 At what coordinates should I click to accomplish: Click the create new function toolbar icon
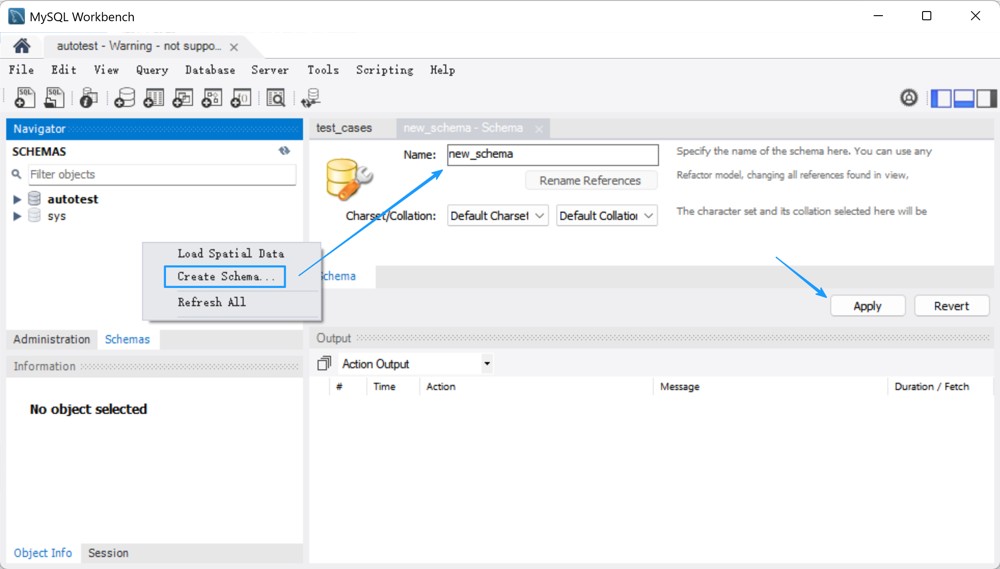coord(240,98)
